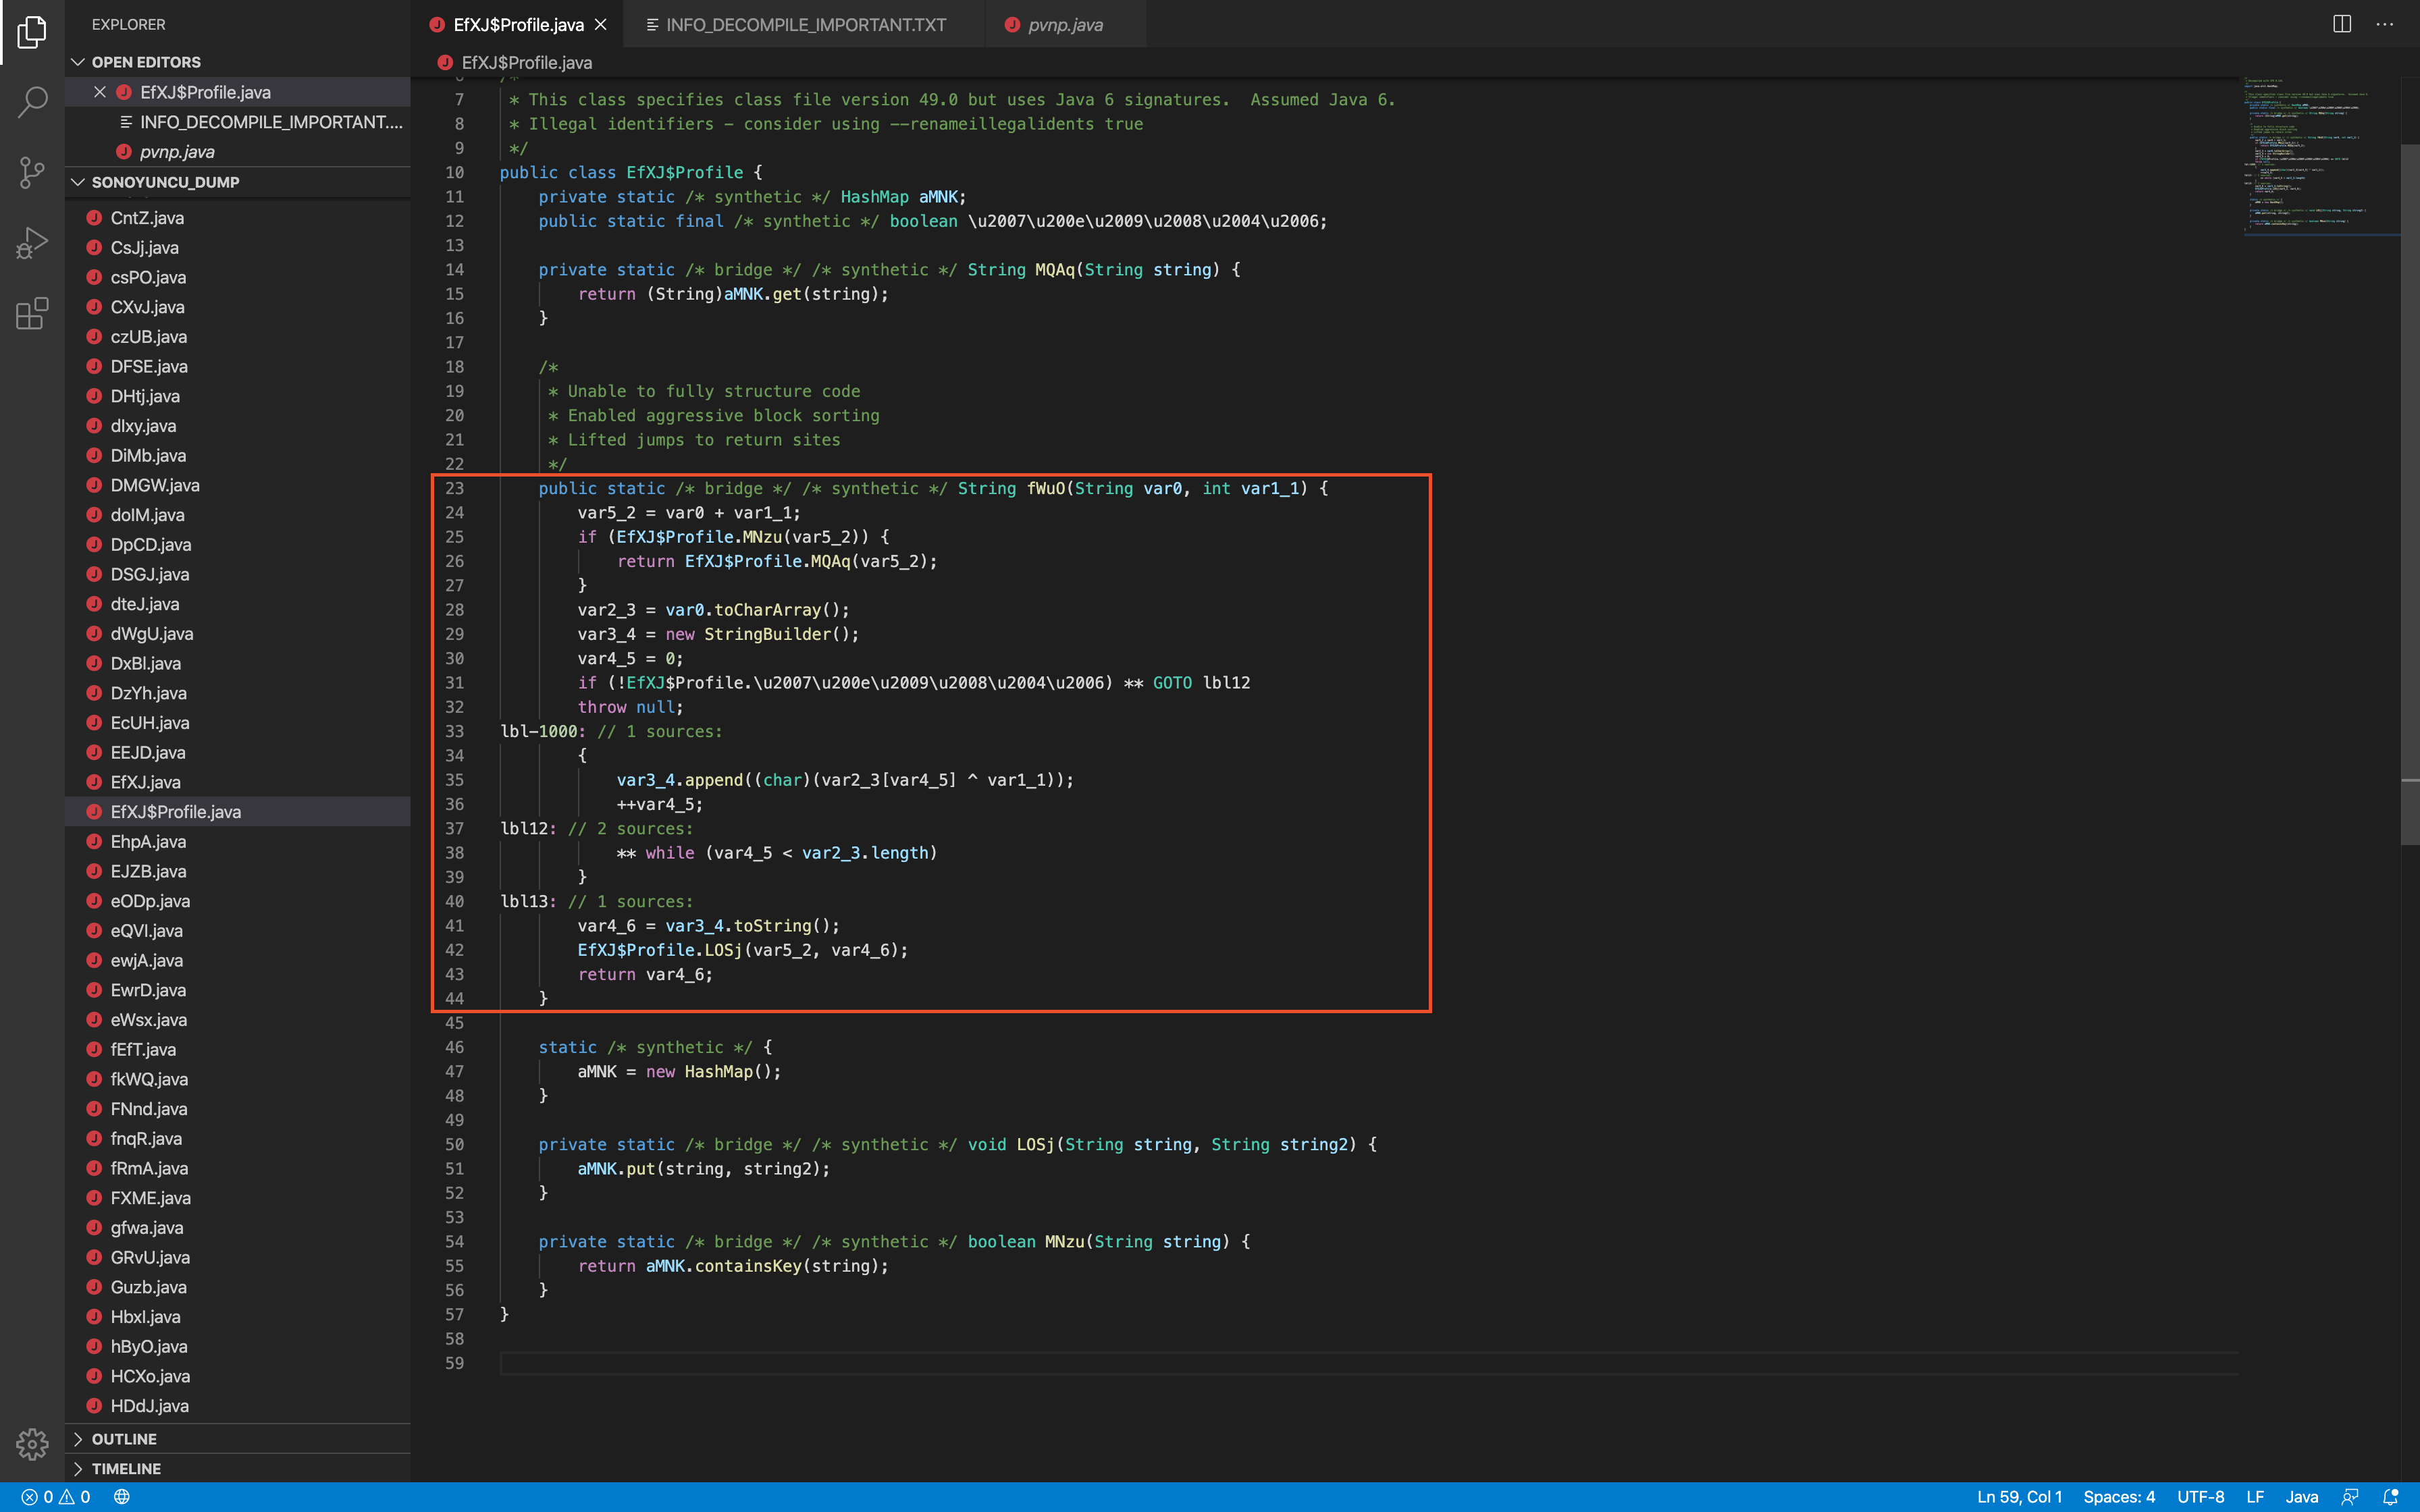The image size is (2420, 1512).
Task: Click the Java file icon in breadcrumb
Action: click(445, 62)
